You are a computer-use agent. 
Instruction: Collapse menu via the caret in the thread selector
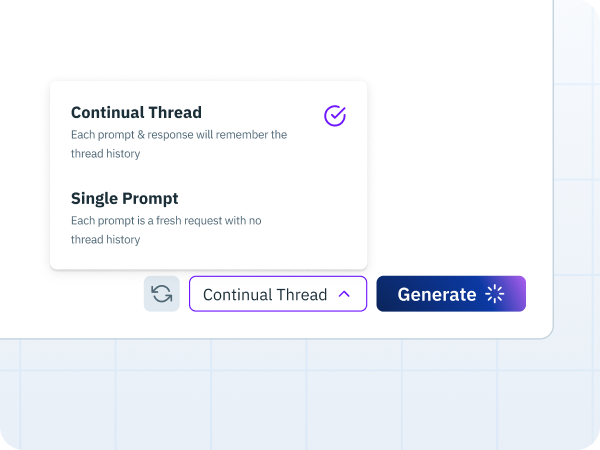(344, 294)
